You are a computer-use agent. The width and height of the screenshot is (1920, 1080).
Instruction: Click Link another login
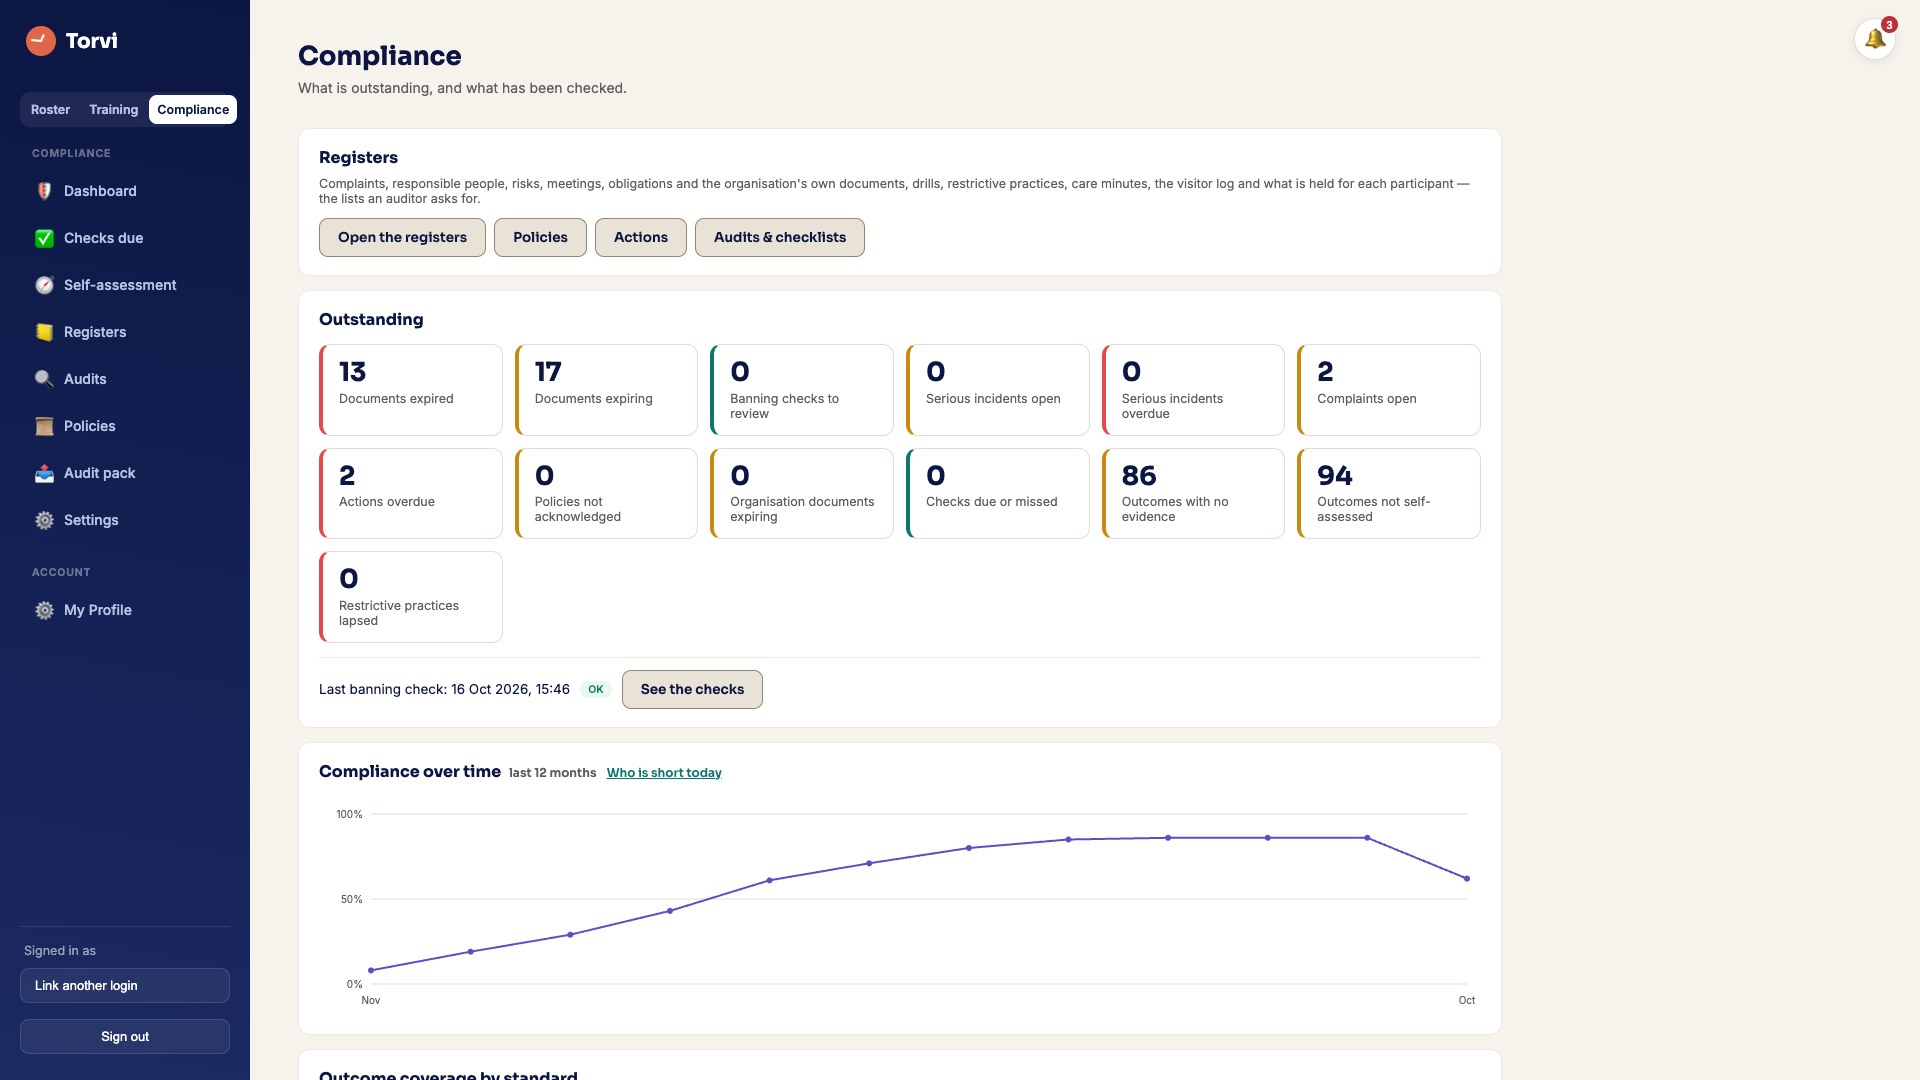pos(125,985)
